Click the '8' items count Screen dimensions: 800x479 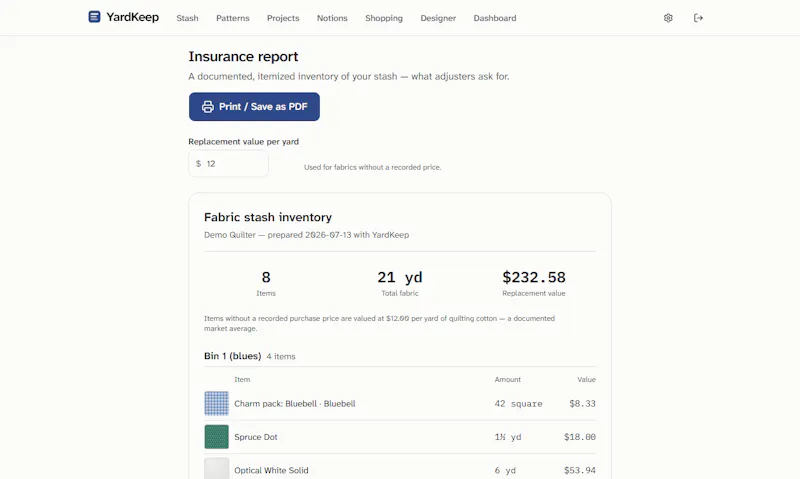point(266,277)
